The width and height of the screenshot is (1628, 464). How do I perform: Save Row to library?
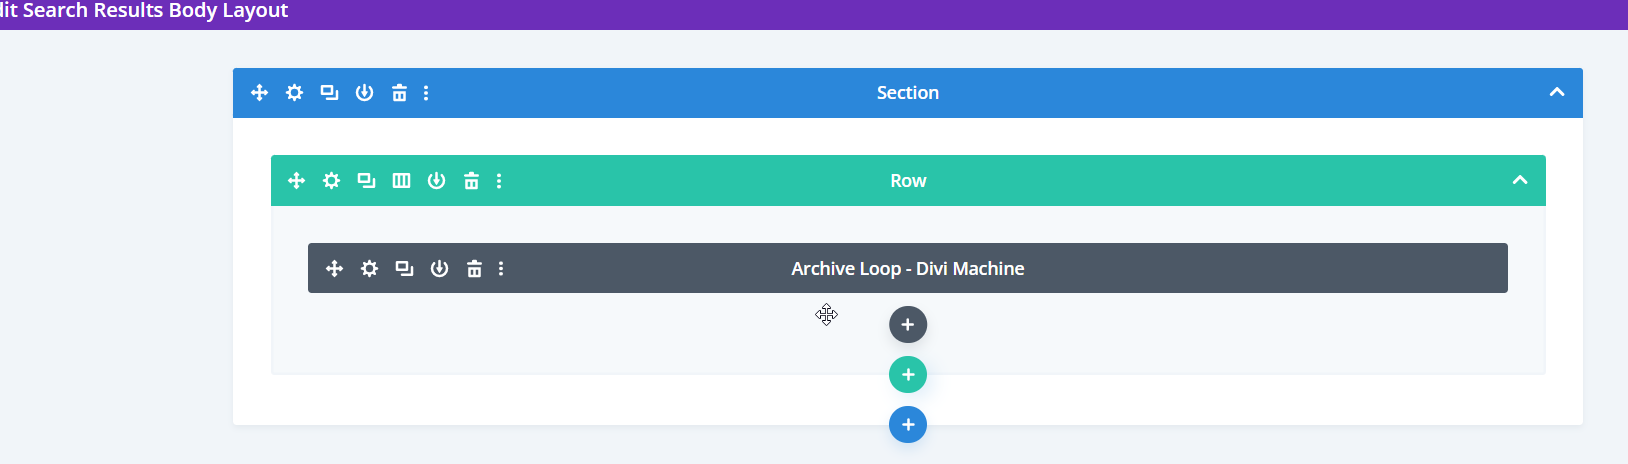(x=436, y=181)
